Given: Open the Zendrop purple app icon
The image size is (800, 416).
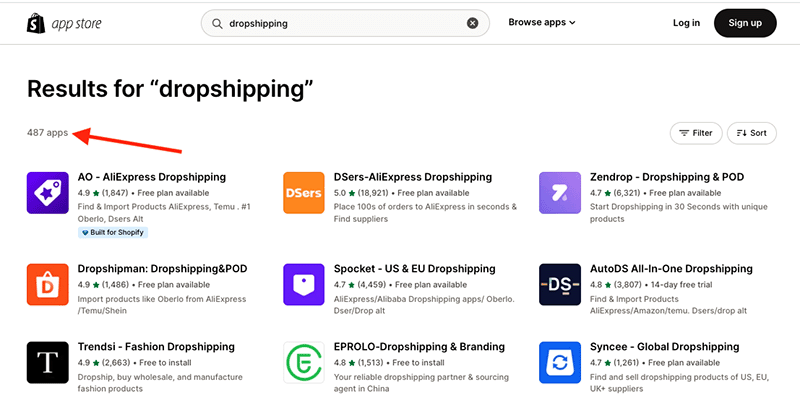Looking at the screenshot, I should coord(560,193).
